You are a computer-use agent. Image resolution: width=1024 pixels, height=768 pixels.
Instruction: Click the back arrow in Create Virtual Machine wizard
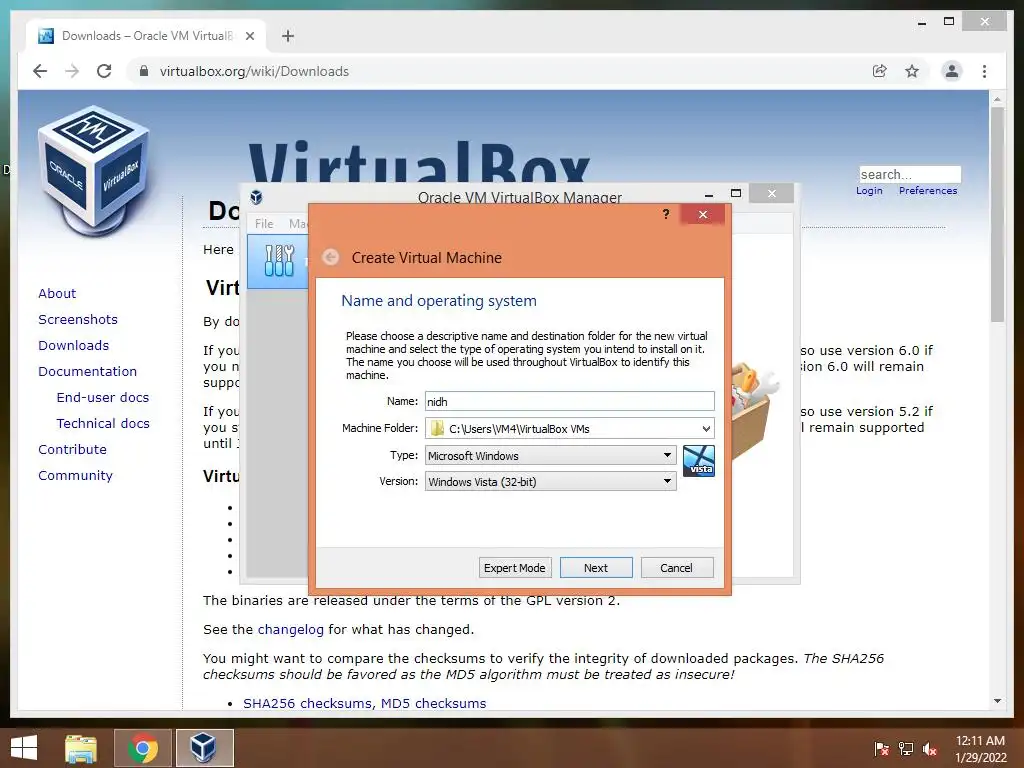tap(331, 257)
